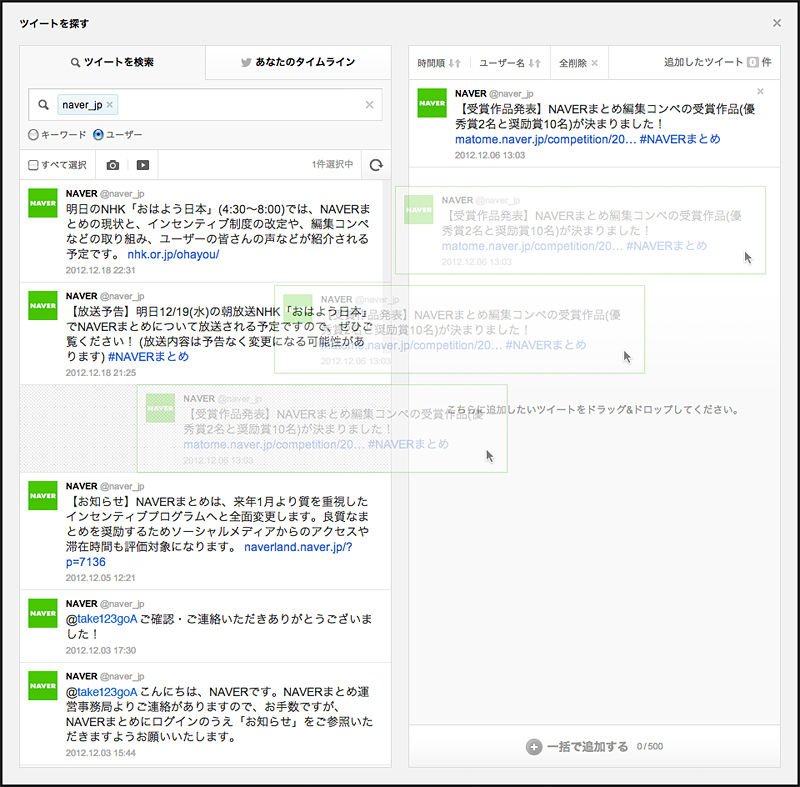Select the 【お知らせ】 incentive program tweet
Screen dimensions: 800x787
pos(205,531)
